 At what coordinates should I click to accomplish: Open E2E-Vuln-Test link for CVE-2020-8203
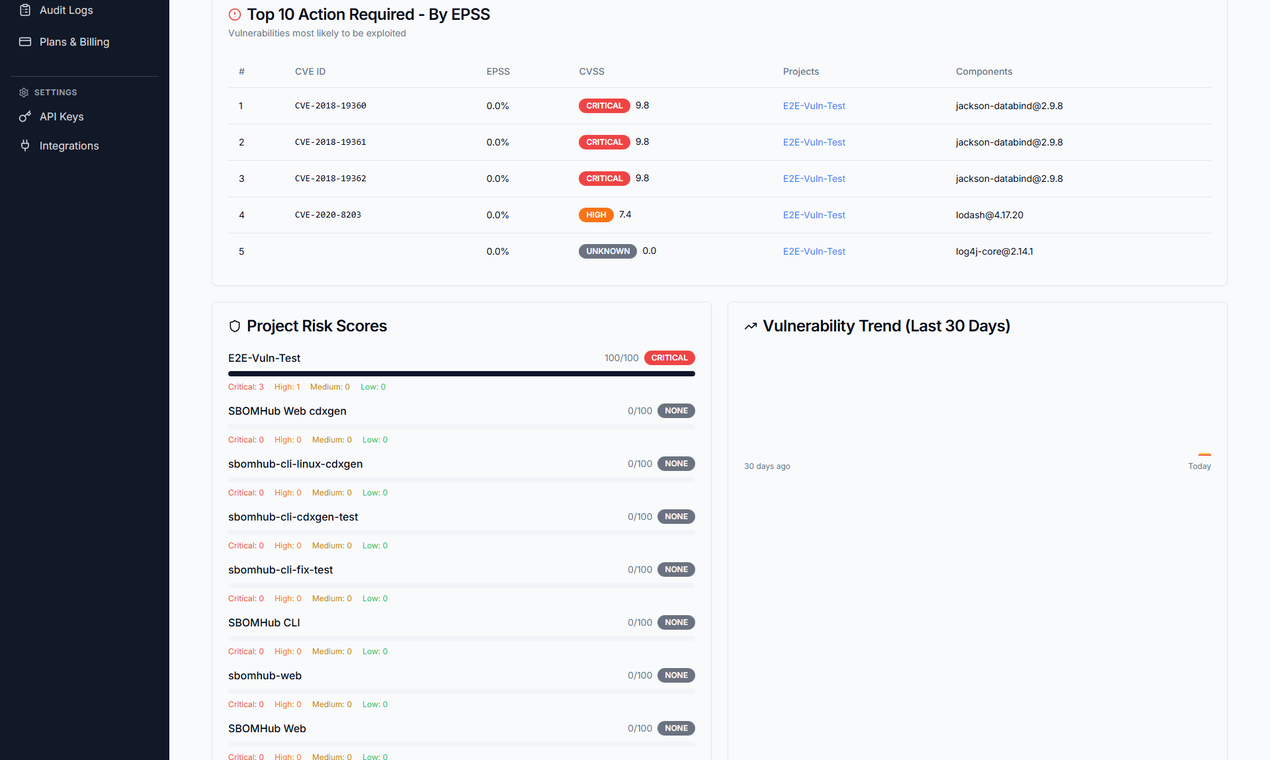(x=814, y=215)
